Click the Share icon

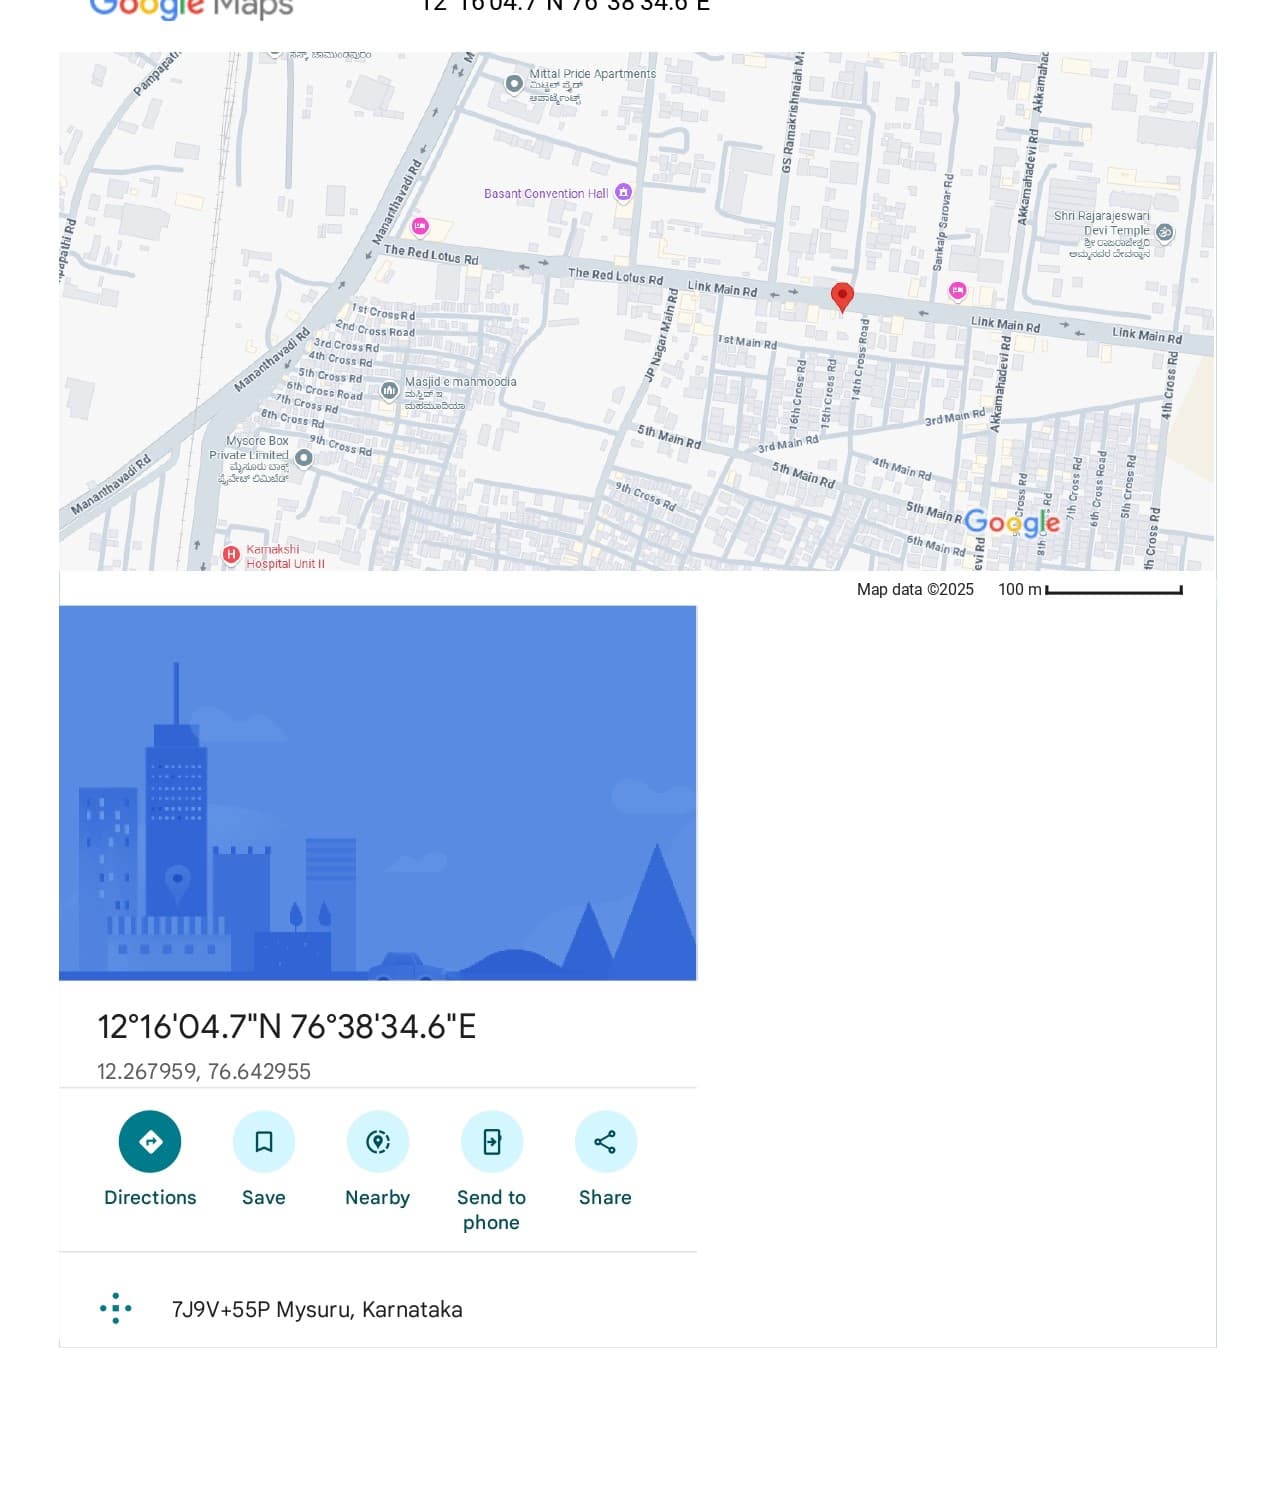pos(606,1141)
